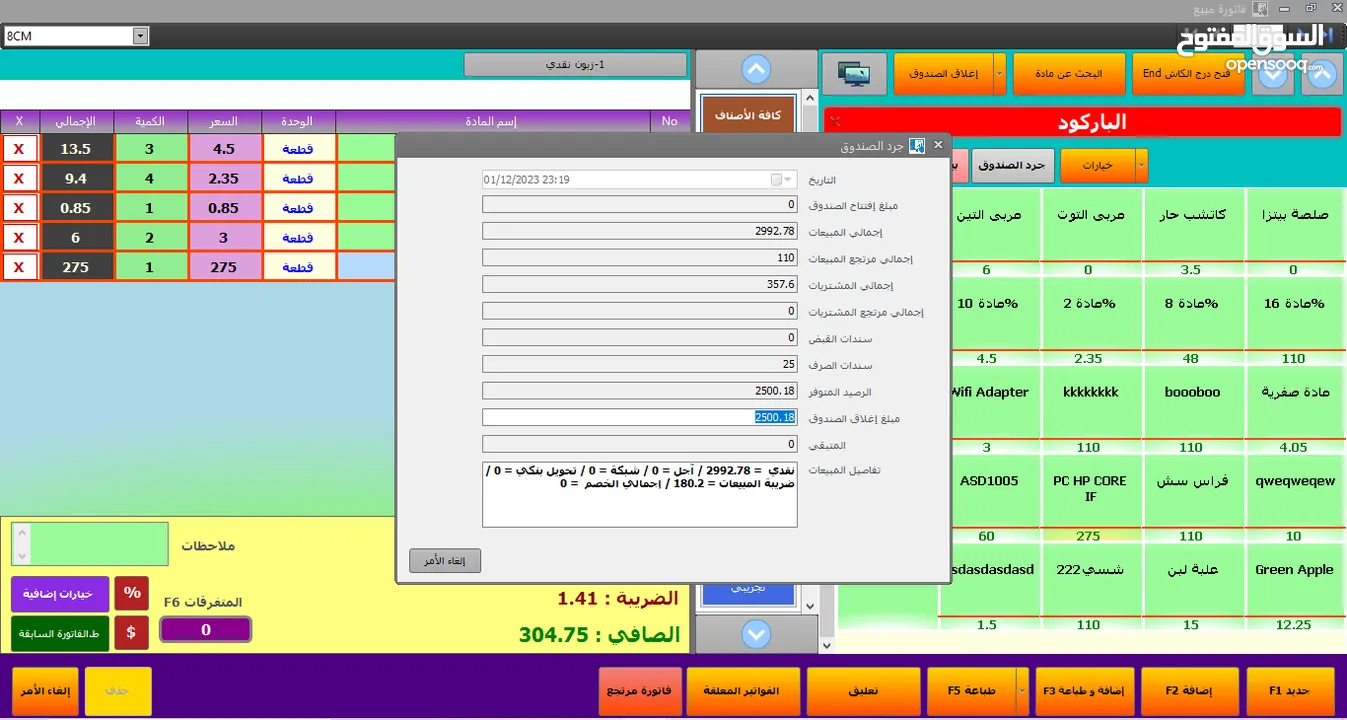1347x720 pixels.
Task: Click the down arrow in the ملاحظات notes box
Action: point(21,555)
